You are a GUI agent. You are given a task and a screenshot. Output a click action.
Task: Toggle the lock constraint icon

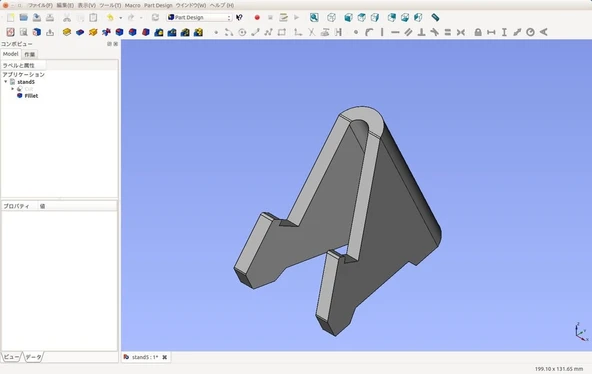(x=478, y=32)
